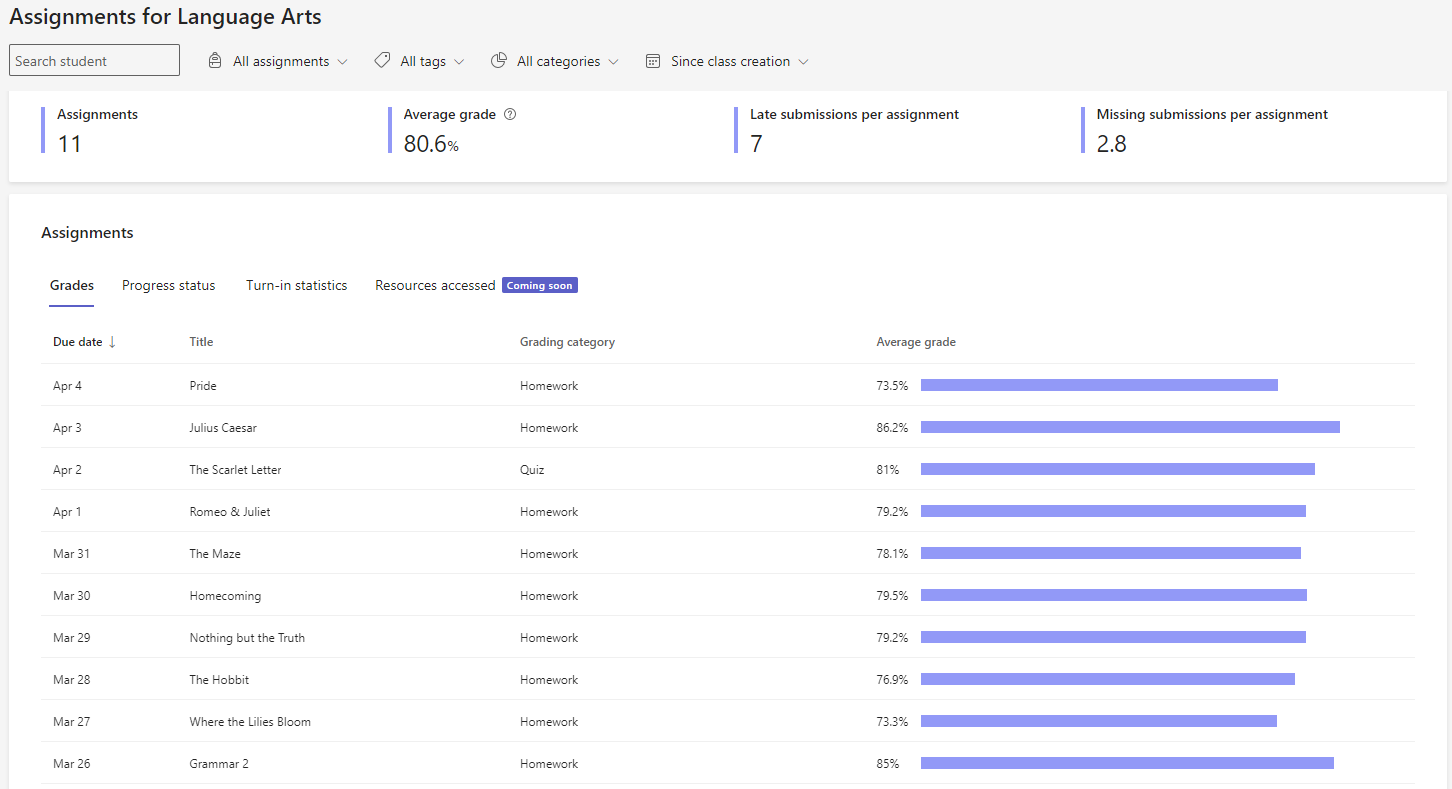
Task: Click the Due date sort arrow
Action: click(112, 342)
